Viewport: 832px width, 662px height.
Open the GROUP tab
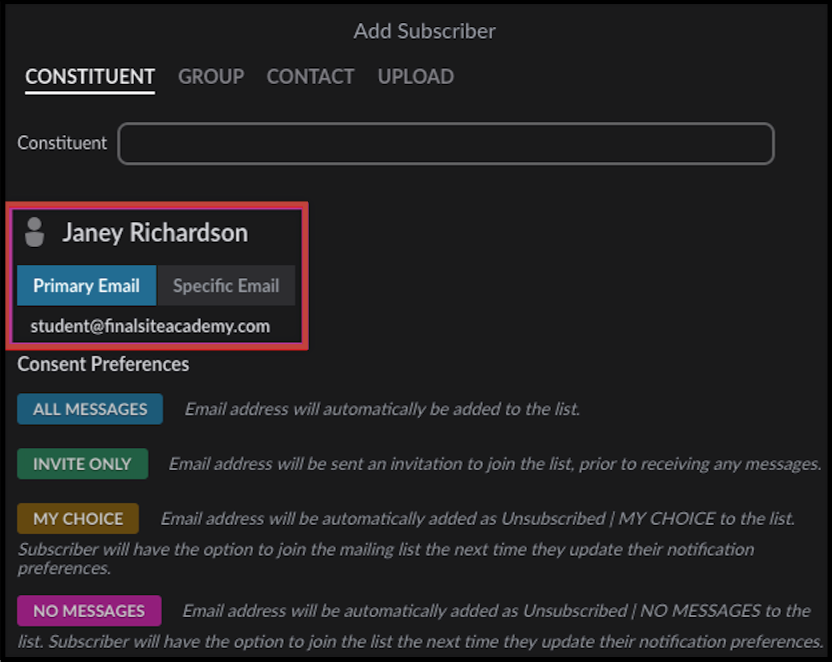pyautogui.click(x=211, y=77)
